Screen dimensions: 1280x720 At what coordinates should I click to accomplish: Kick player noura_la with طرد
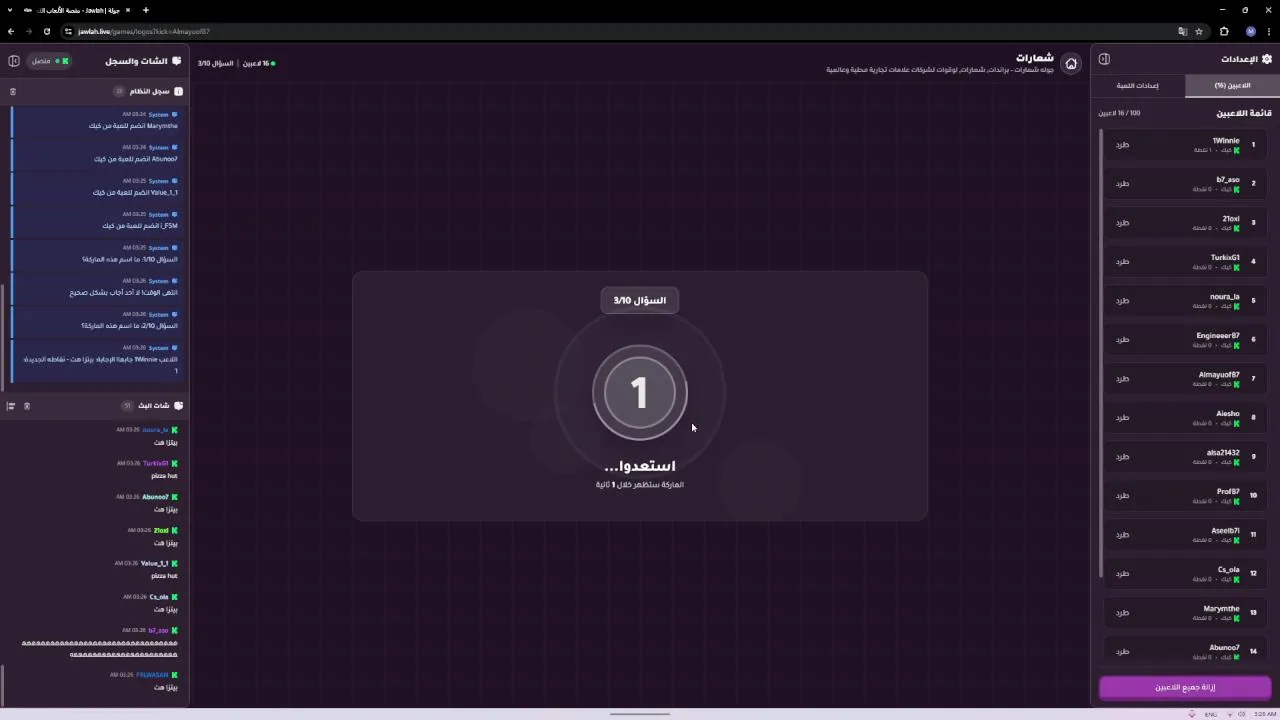coord(1122,301)
